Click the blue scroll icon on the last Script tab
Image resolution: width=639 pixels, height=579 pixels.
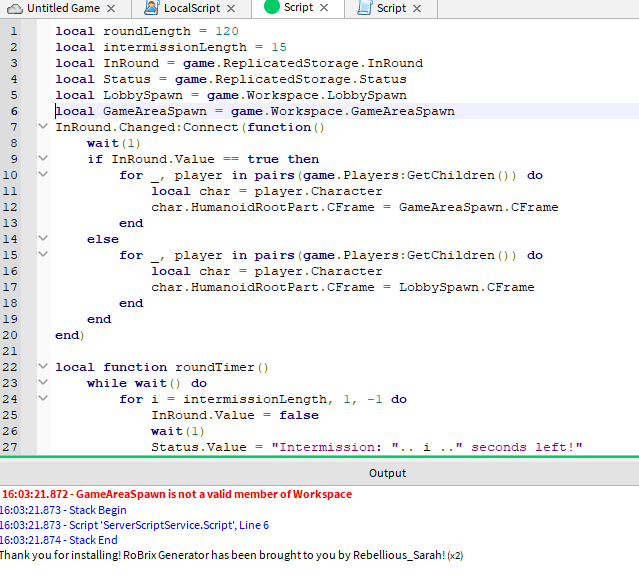(x=363, y=8)
